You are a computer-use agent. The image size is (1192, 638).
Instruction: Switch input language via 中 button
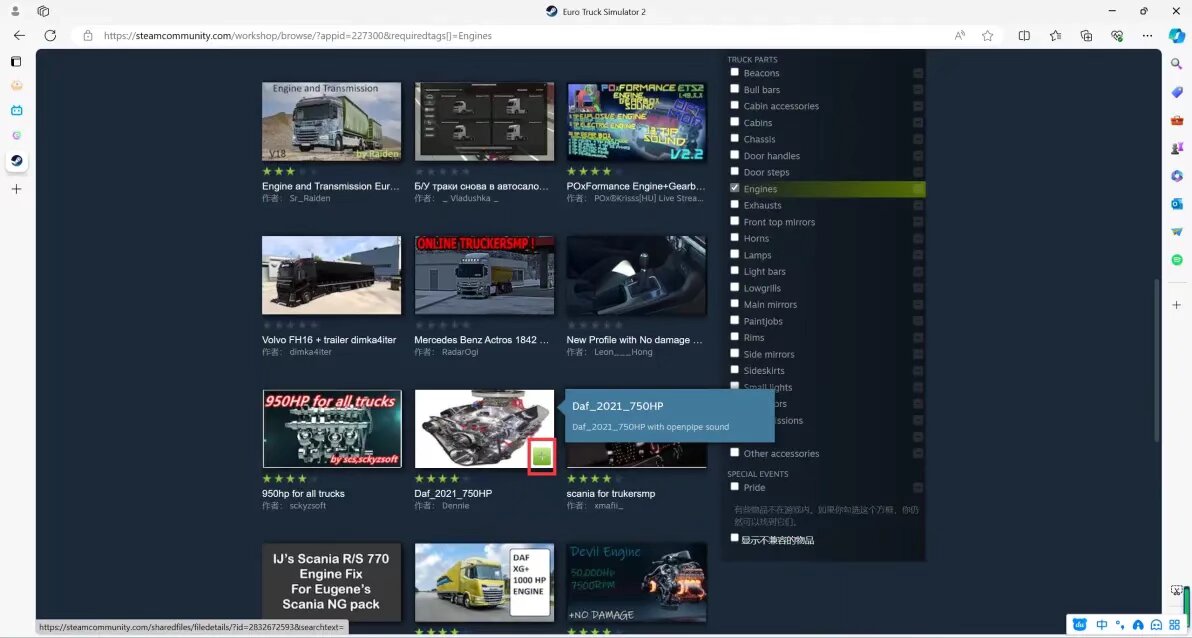click(x=1101, y=625)
